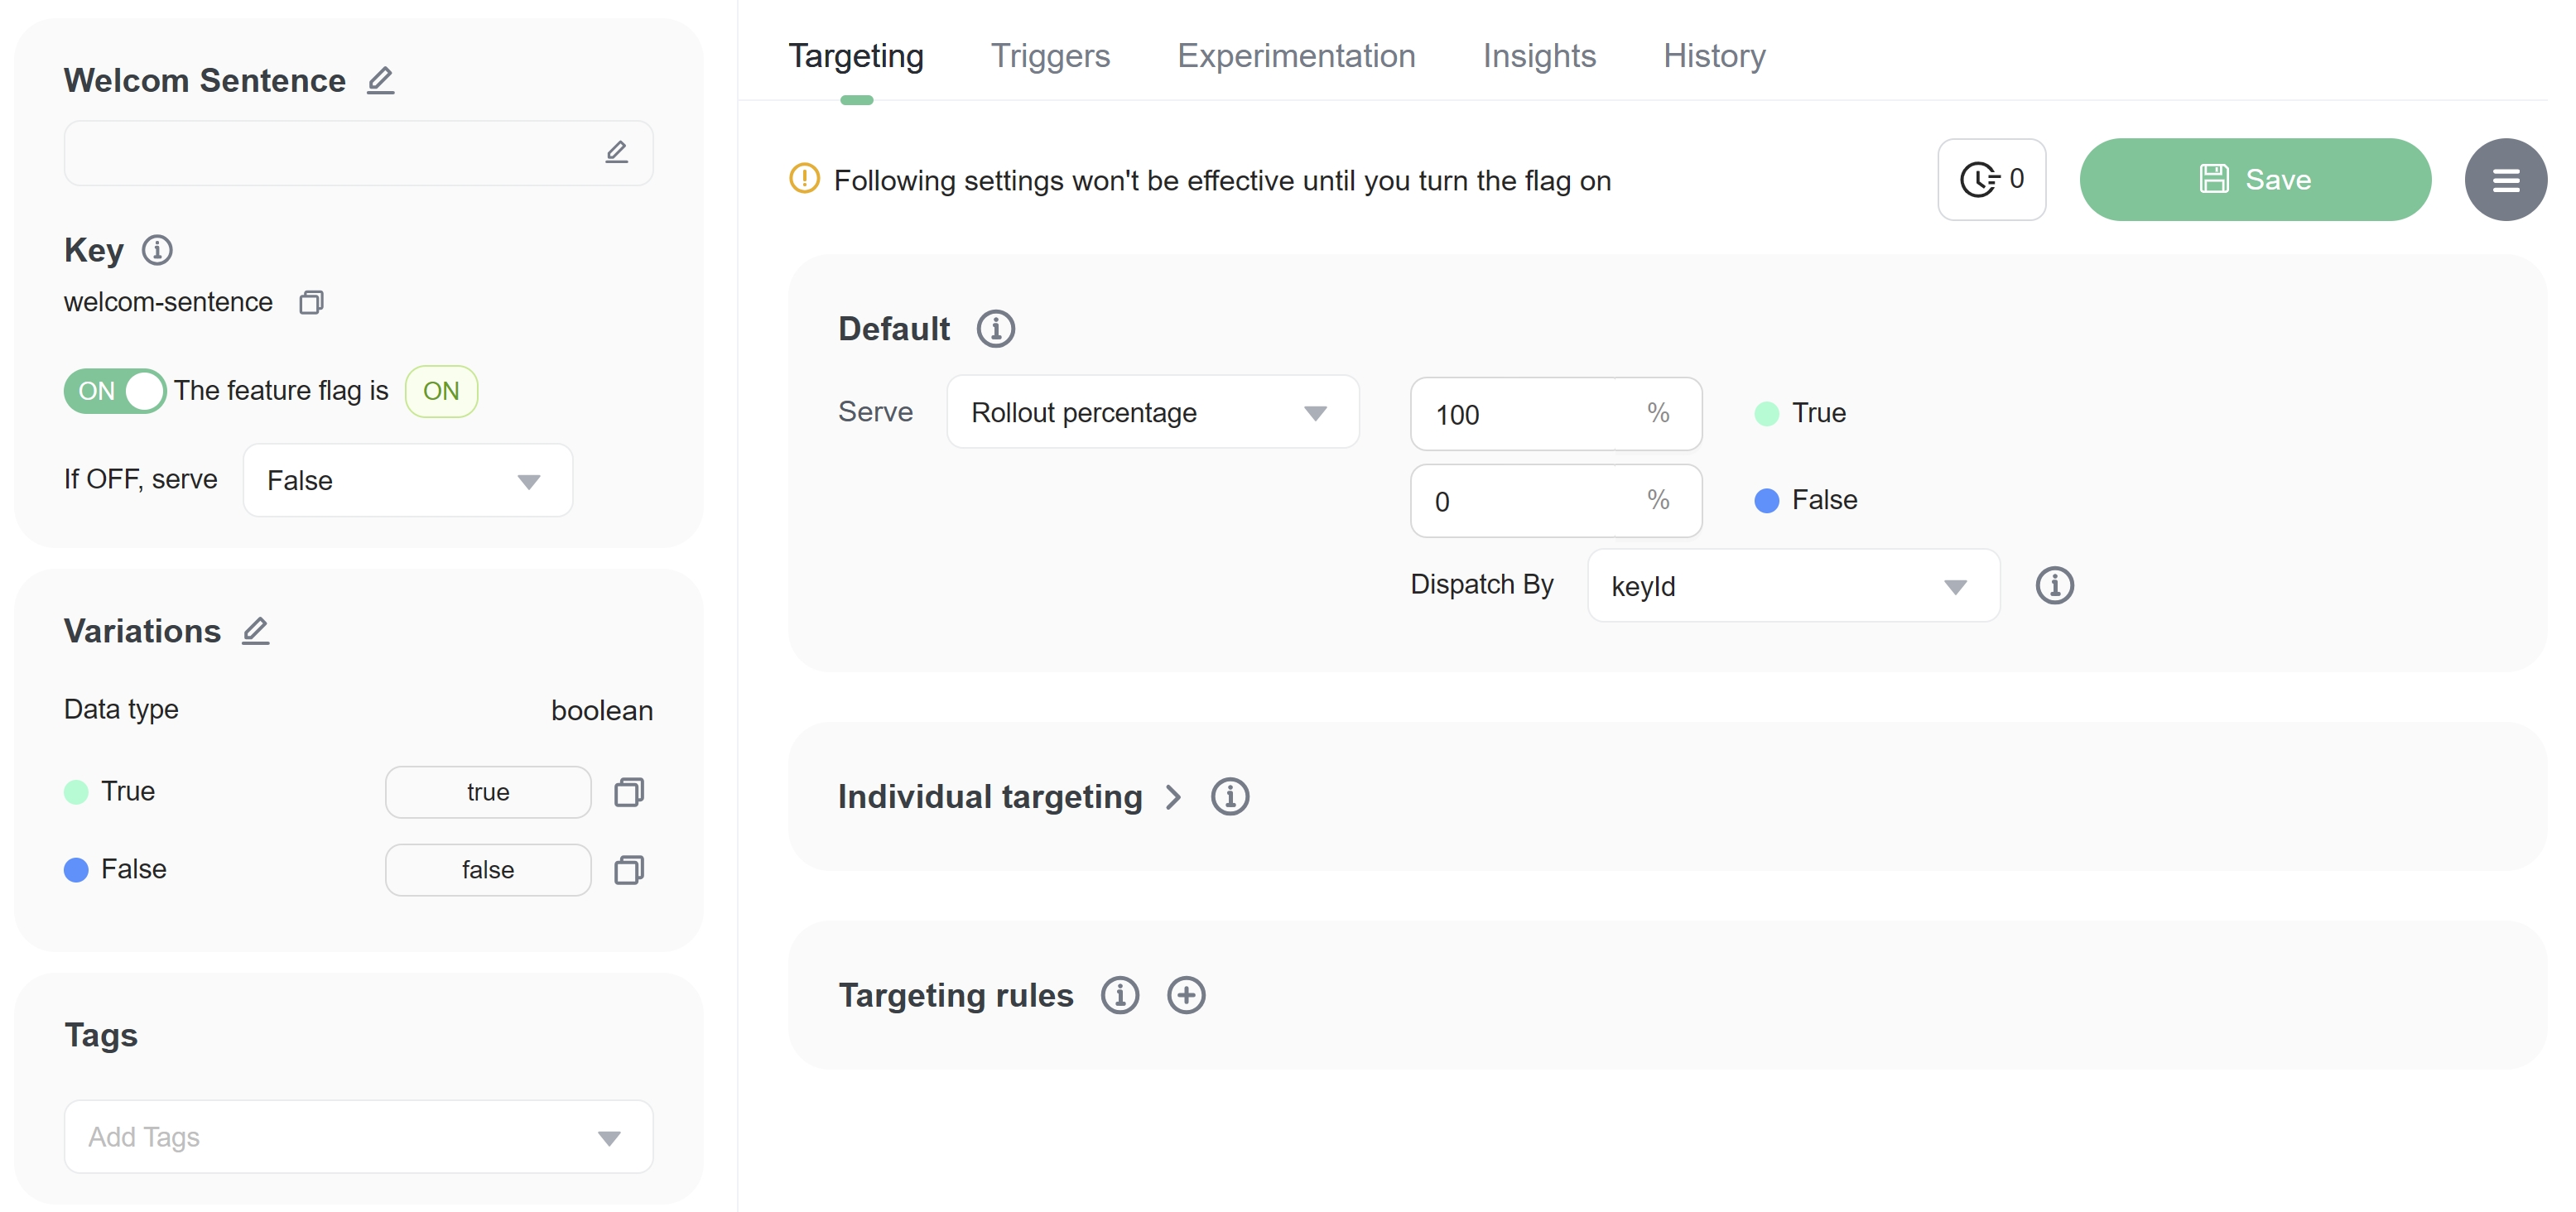The width and height of the screenshot is (2576, 1212).
Task: Open the Add Tags dropdown
Action: 358,1137
